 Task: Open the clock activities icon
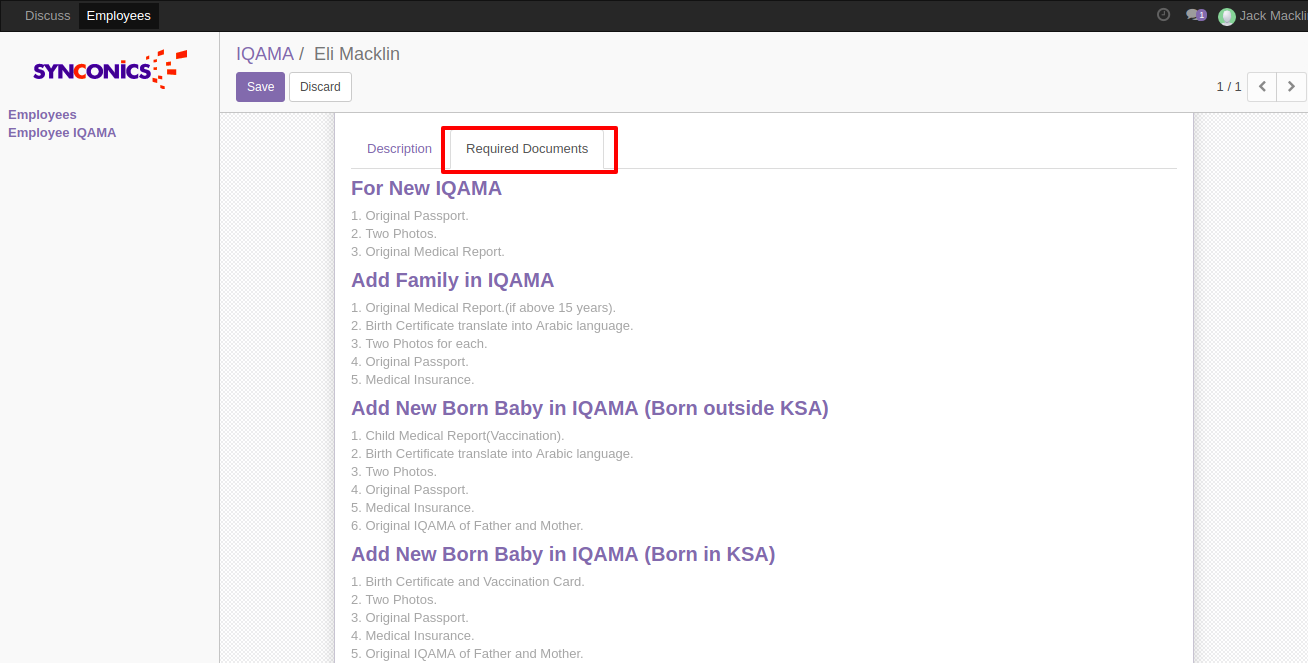coord(1163,15)
